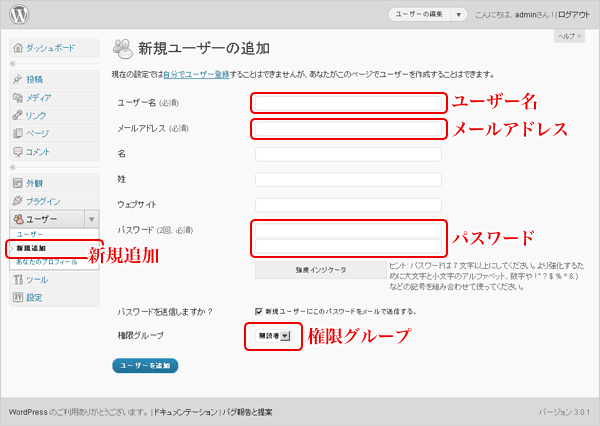The height and width of the screenshot is (426, 600).
Task: Click the Users people icon in sidebar
Action: (18, 219)
